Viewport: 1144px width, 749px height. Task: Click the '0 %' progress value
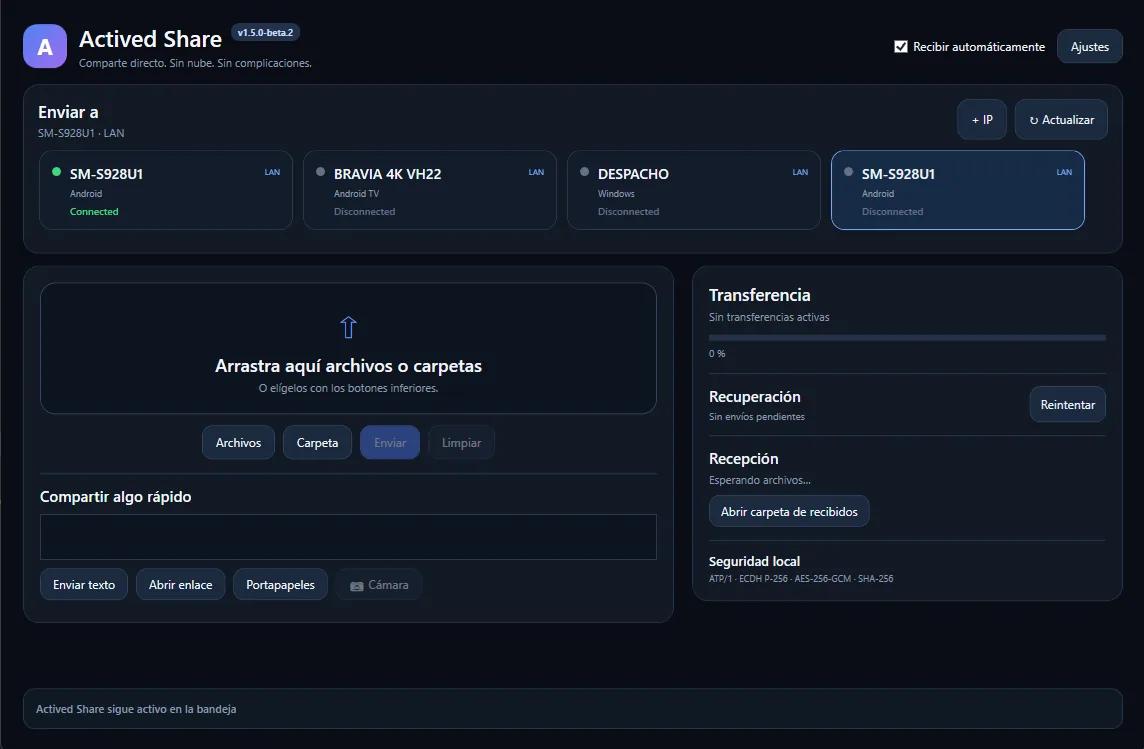coord(717,354)
